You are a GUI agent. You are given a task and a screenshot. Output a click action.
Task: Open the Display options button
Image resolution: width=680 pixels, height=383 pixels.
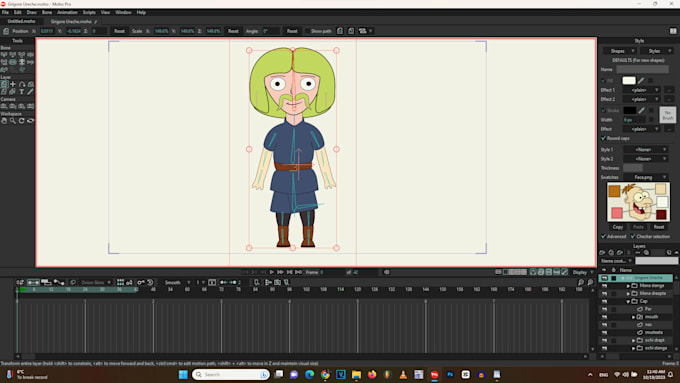(x=582, y=272)
